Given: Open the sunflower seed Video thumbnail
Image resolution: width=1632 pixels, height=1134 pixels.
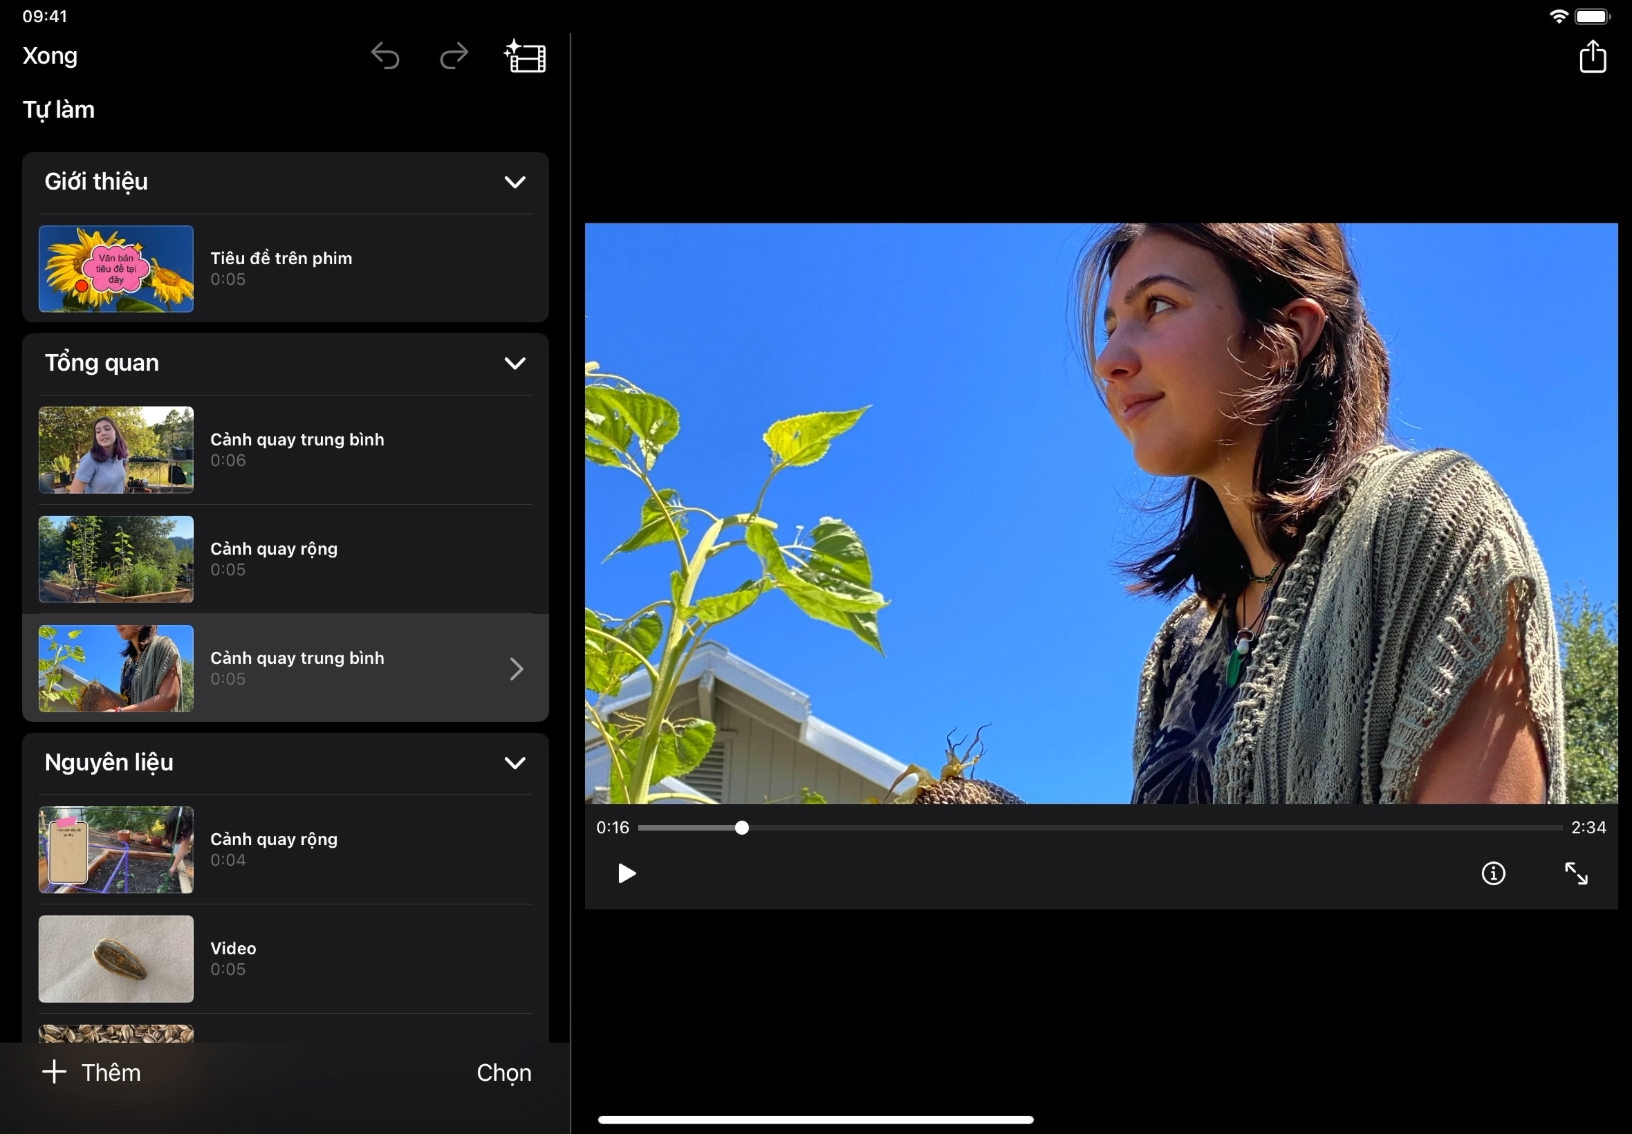Looking at the screenshot, I should coord(116,959).
